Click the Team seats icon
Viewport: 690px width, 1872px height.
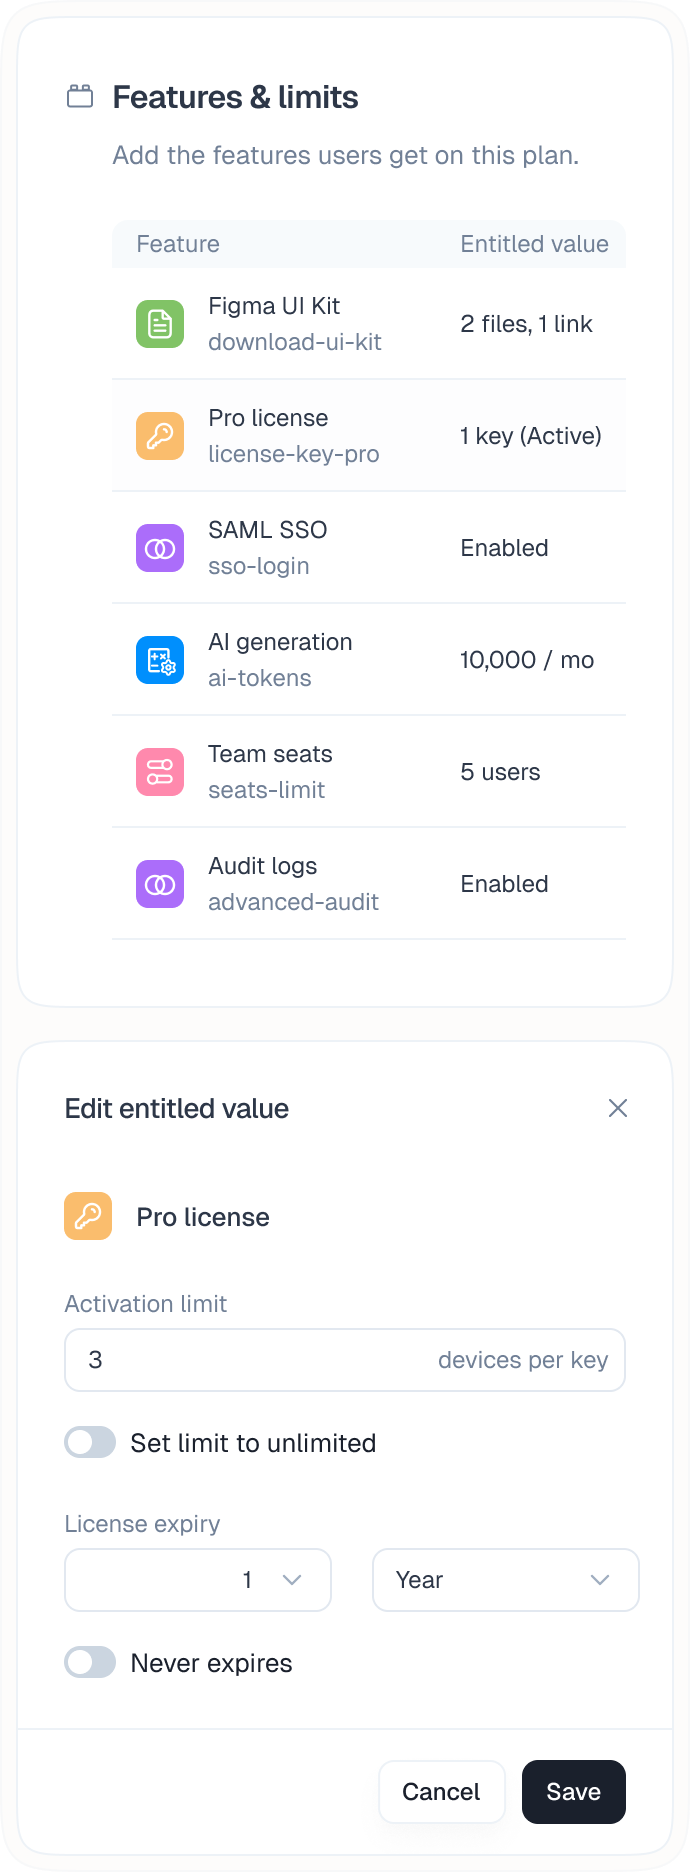coord(159,772)
